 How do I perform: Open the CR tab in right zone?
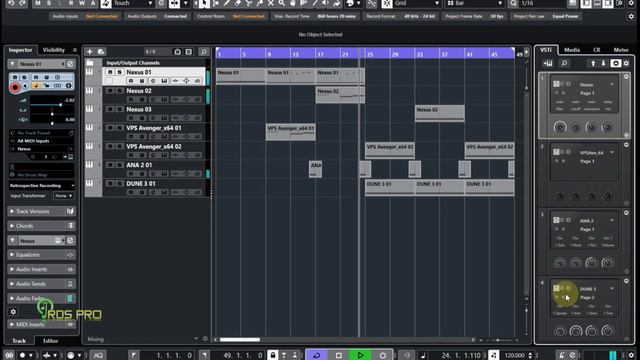point(596,50)
